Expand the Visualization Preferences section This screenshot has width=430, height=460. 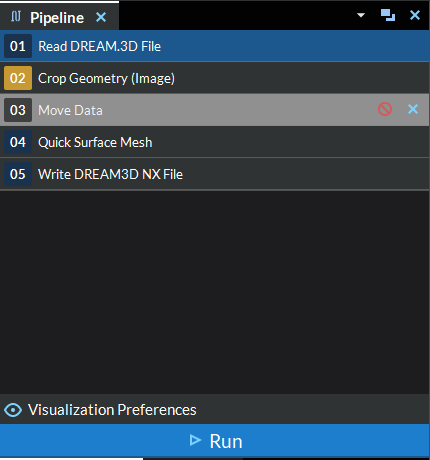pyautogui.click(x=215, y=409)
